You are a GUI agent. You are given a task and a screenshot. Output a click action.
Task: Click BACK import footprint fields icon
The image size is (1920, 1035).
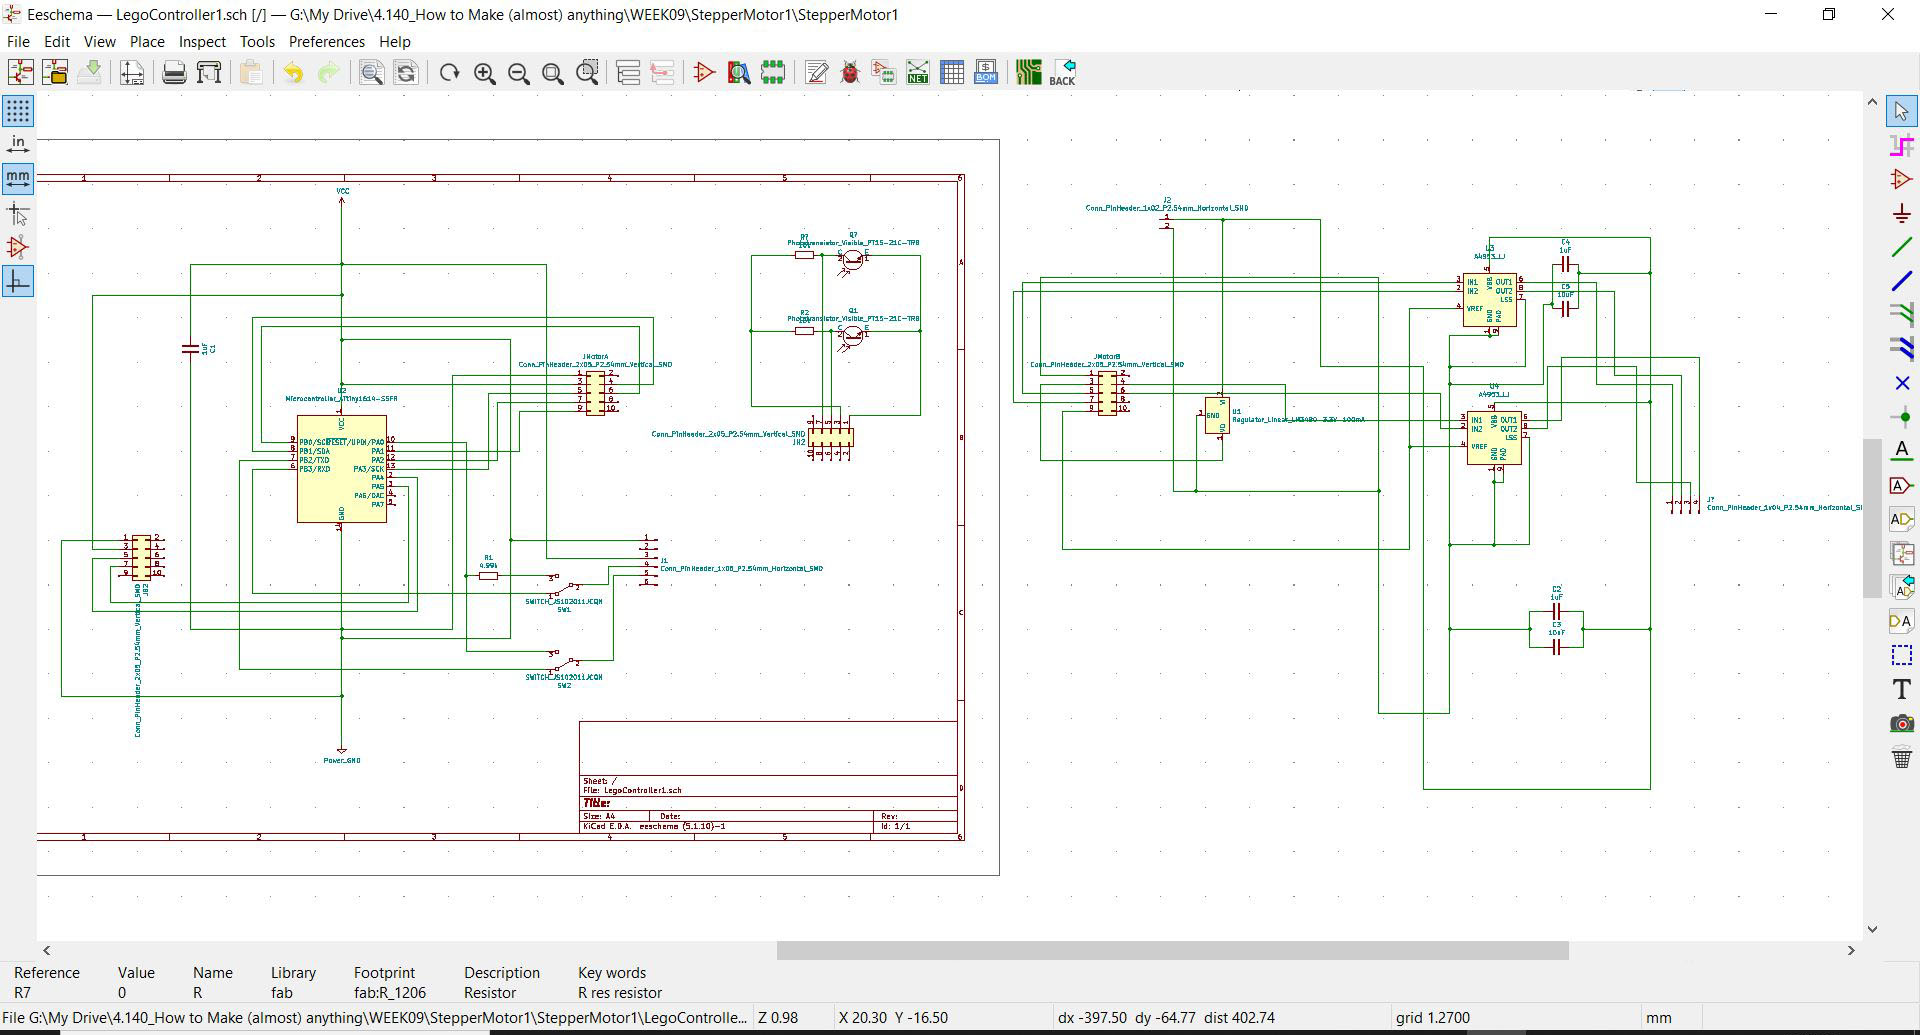click(x=1062, y=72)
